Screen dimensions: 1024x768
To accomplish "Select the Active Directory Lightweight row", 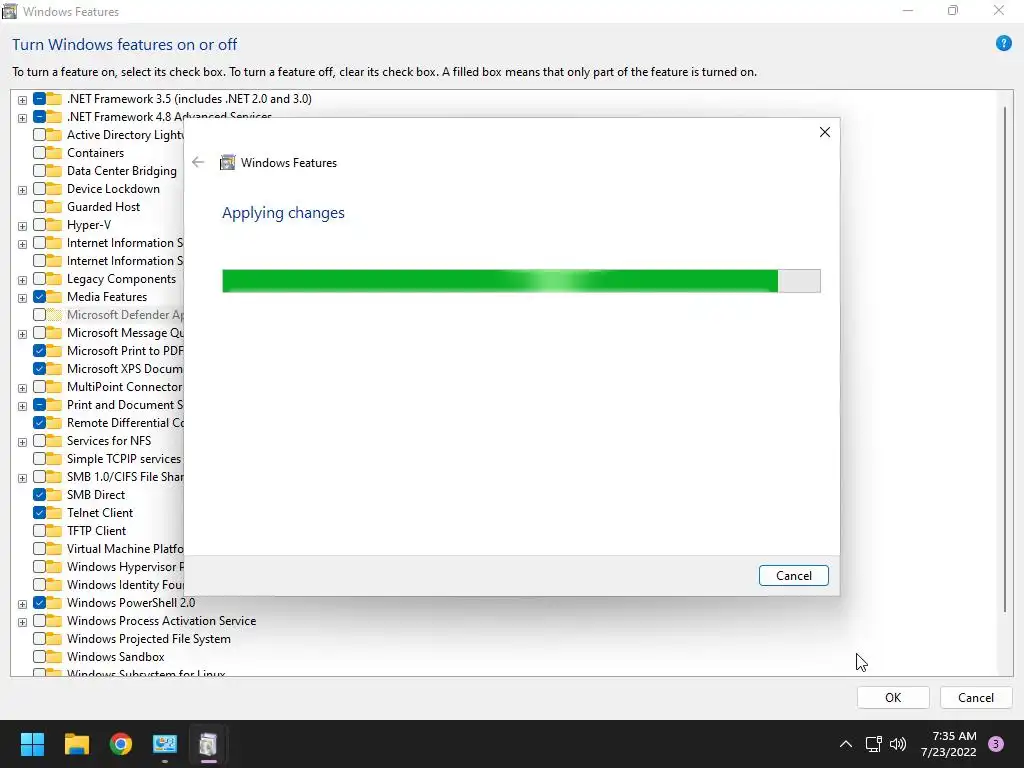I will [125, 135].
